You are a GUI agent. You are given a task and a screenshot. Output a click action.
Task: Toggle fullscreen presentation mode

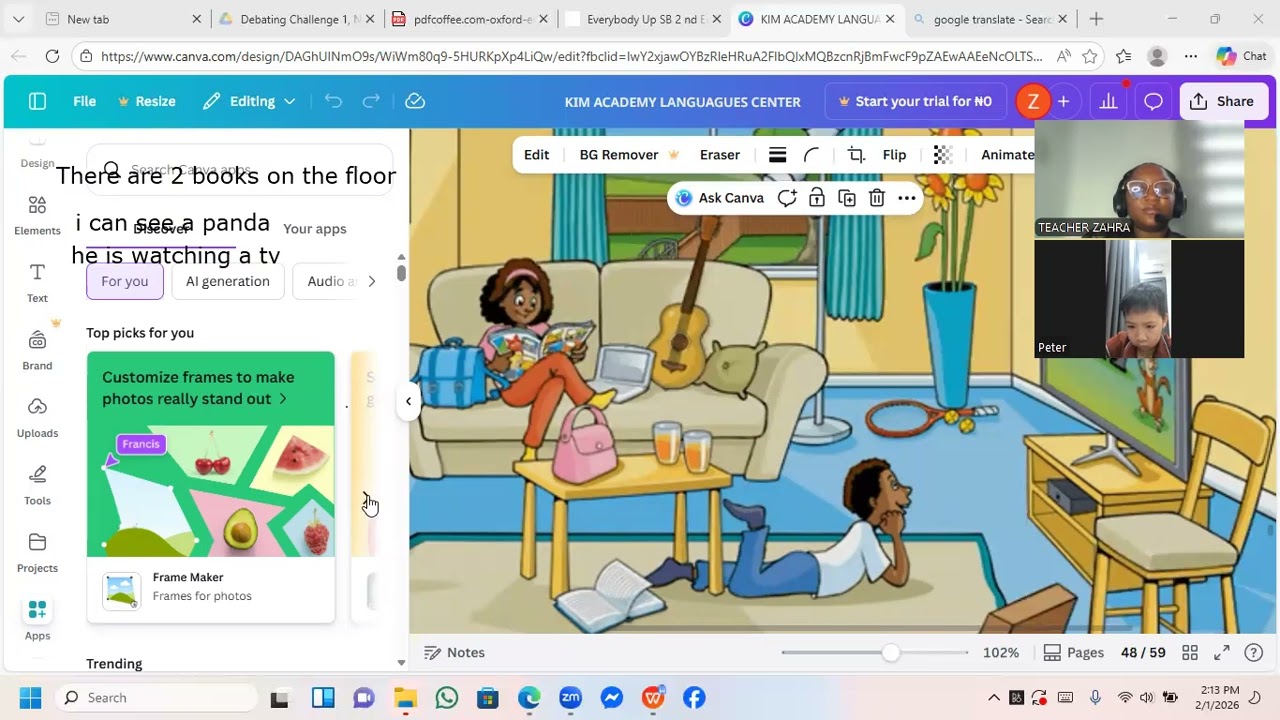(x=1222, y=653)
